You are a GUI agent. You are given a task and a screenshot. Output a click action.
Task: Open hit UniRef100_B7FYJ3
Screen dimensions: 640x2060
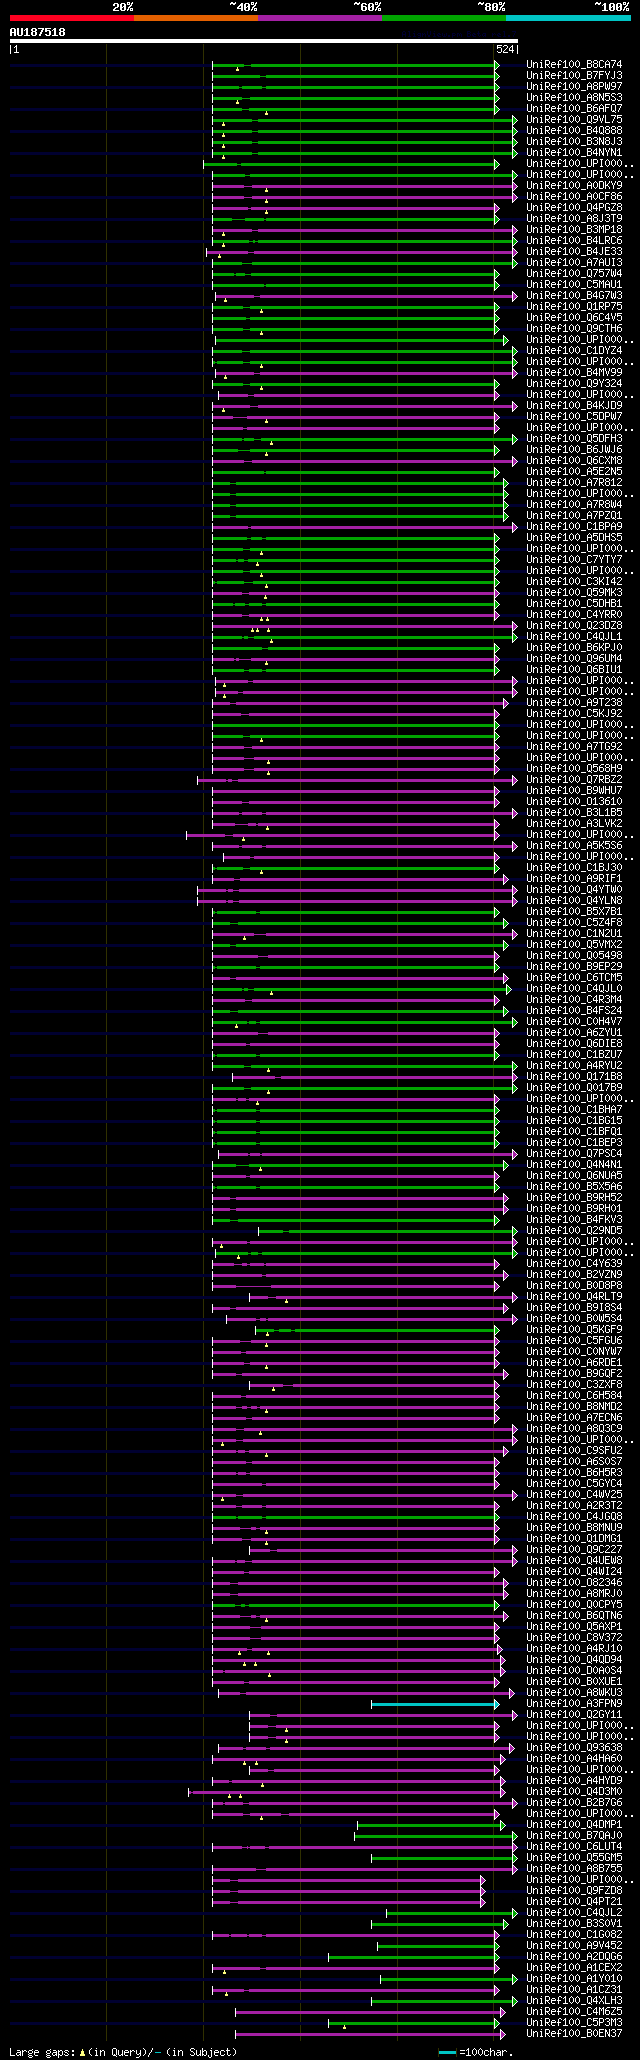pyautogui.click(x=574, y=75)
